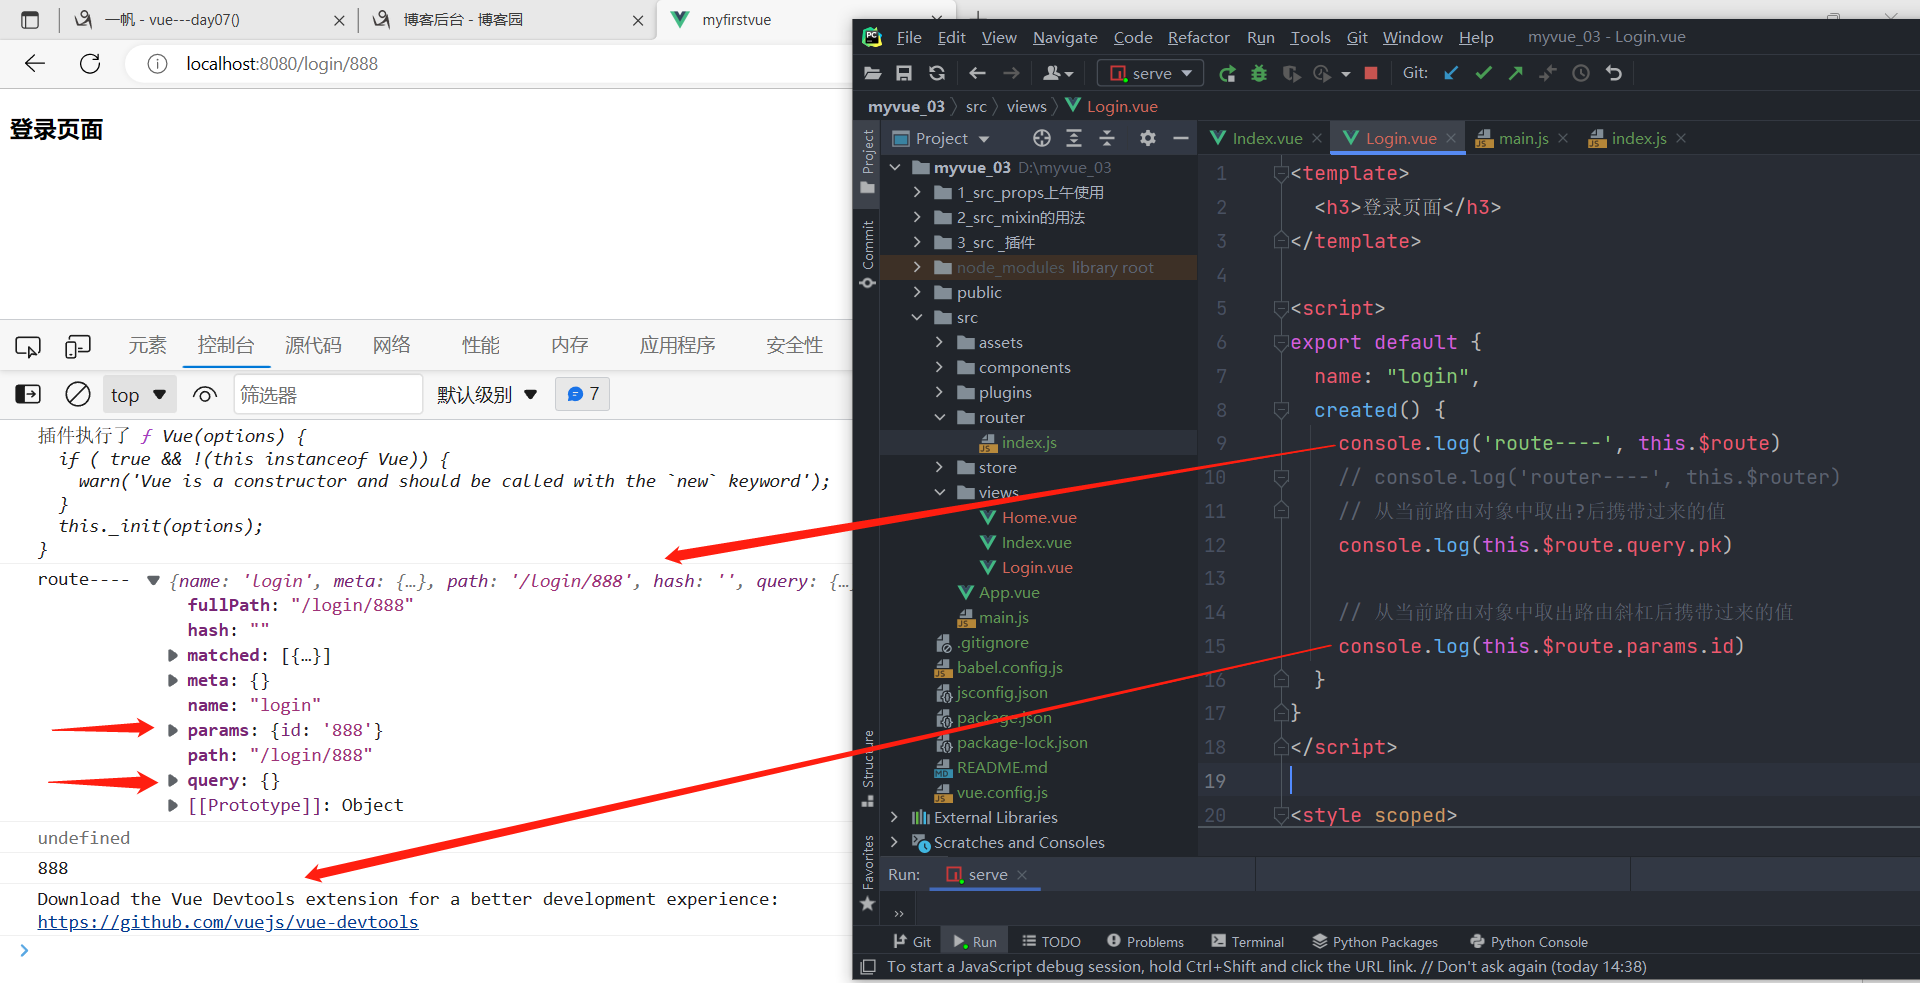Screen dimensions: 1920x983
Task: Toggle code folding on the created() line
Action: pyautogui.click(x=1281, y=410)
